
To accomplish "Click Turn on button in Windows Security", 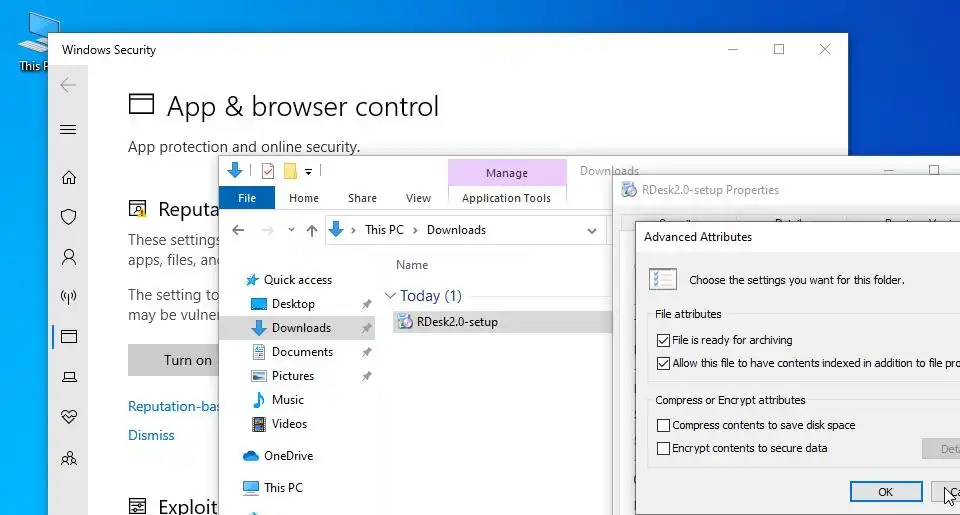I will pos(173,360).
